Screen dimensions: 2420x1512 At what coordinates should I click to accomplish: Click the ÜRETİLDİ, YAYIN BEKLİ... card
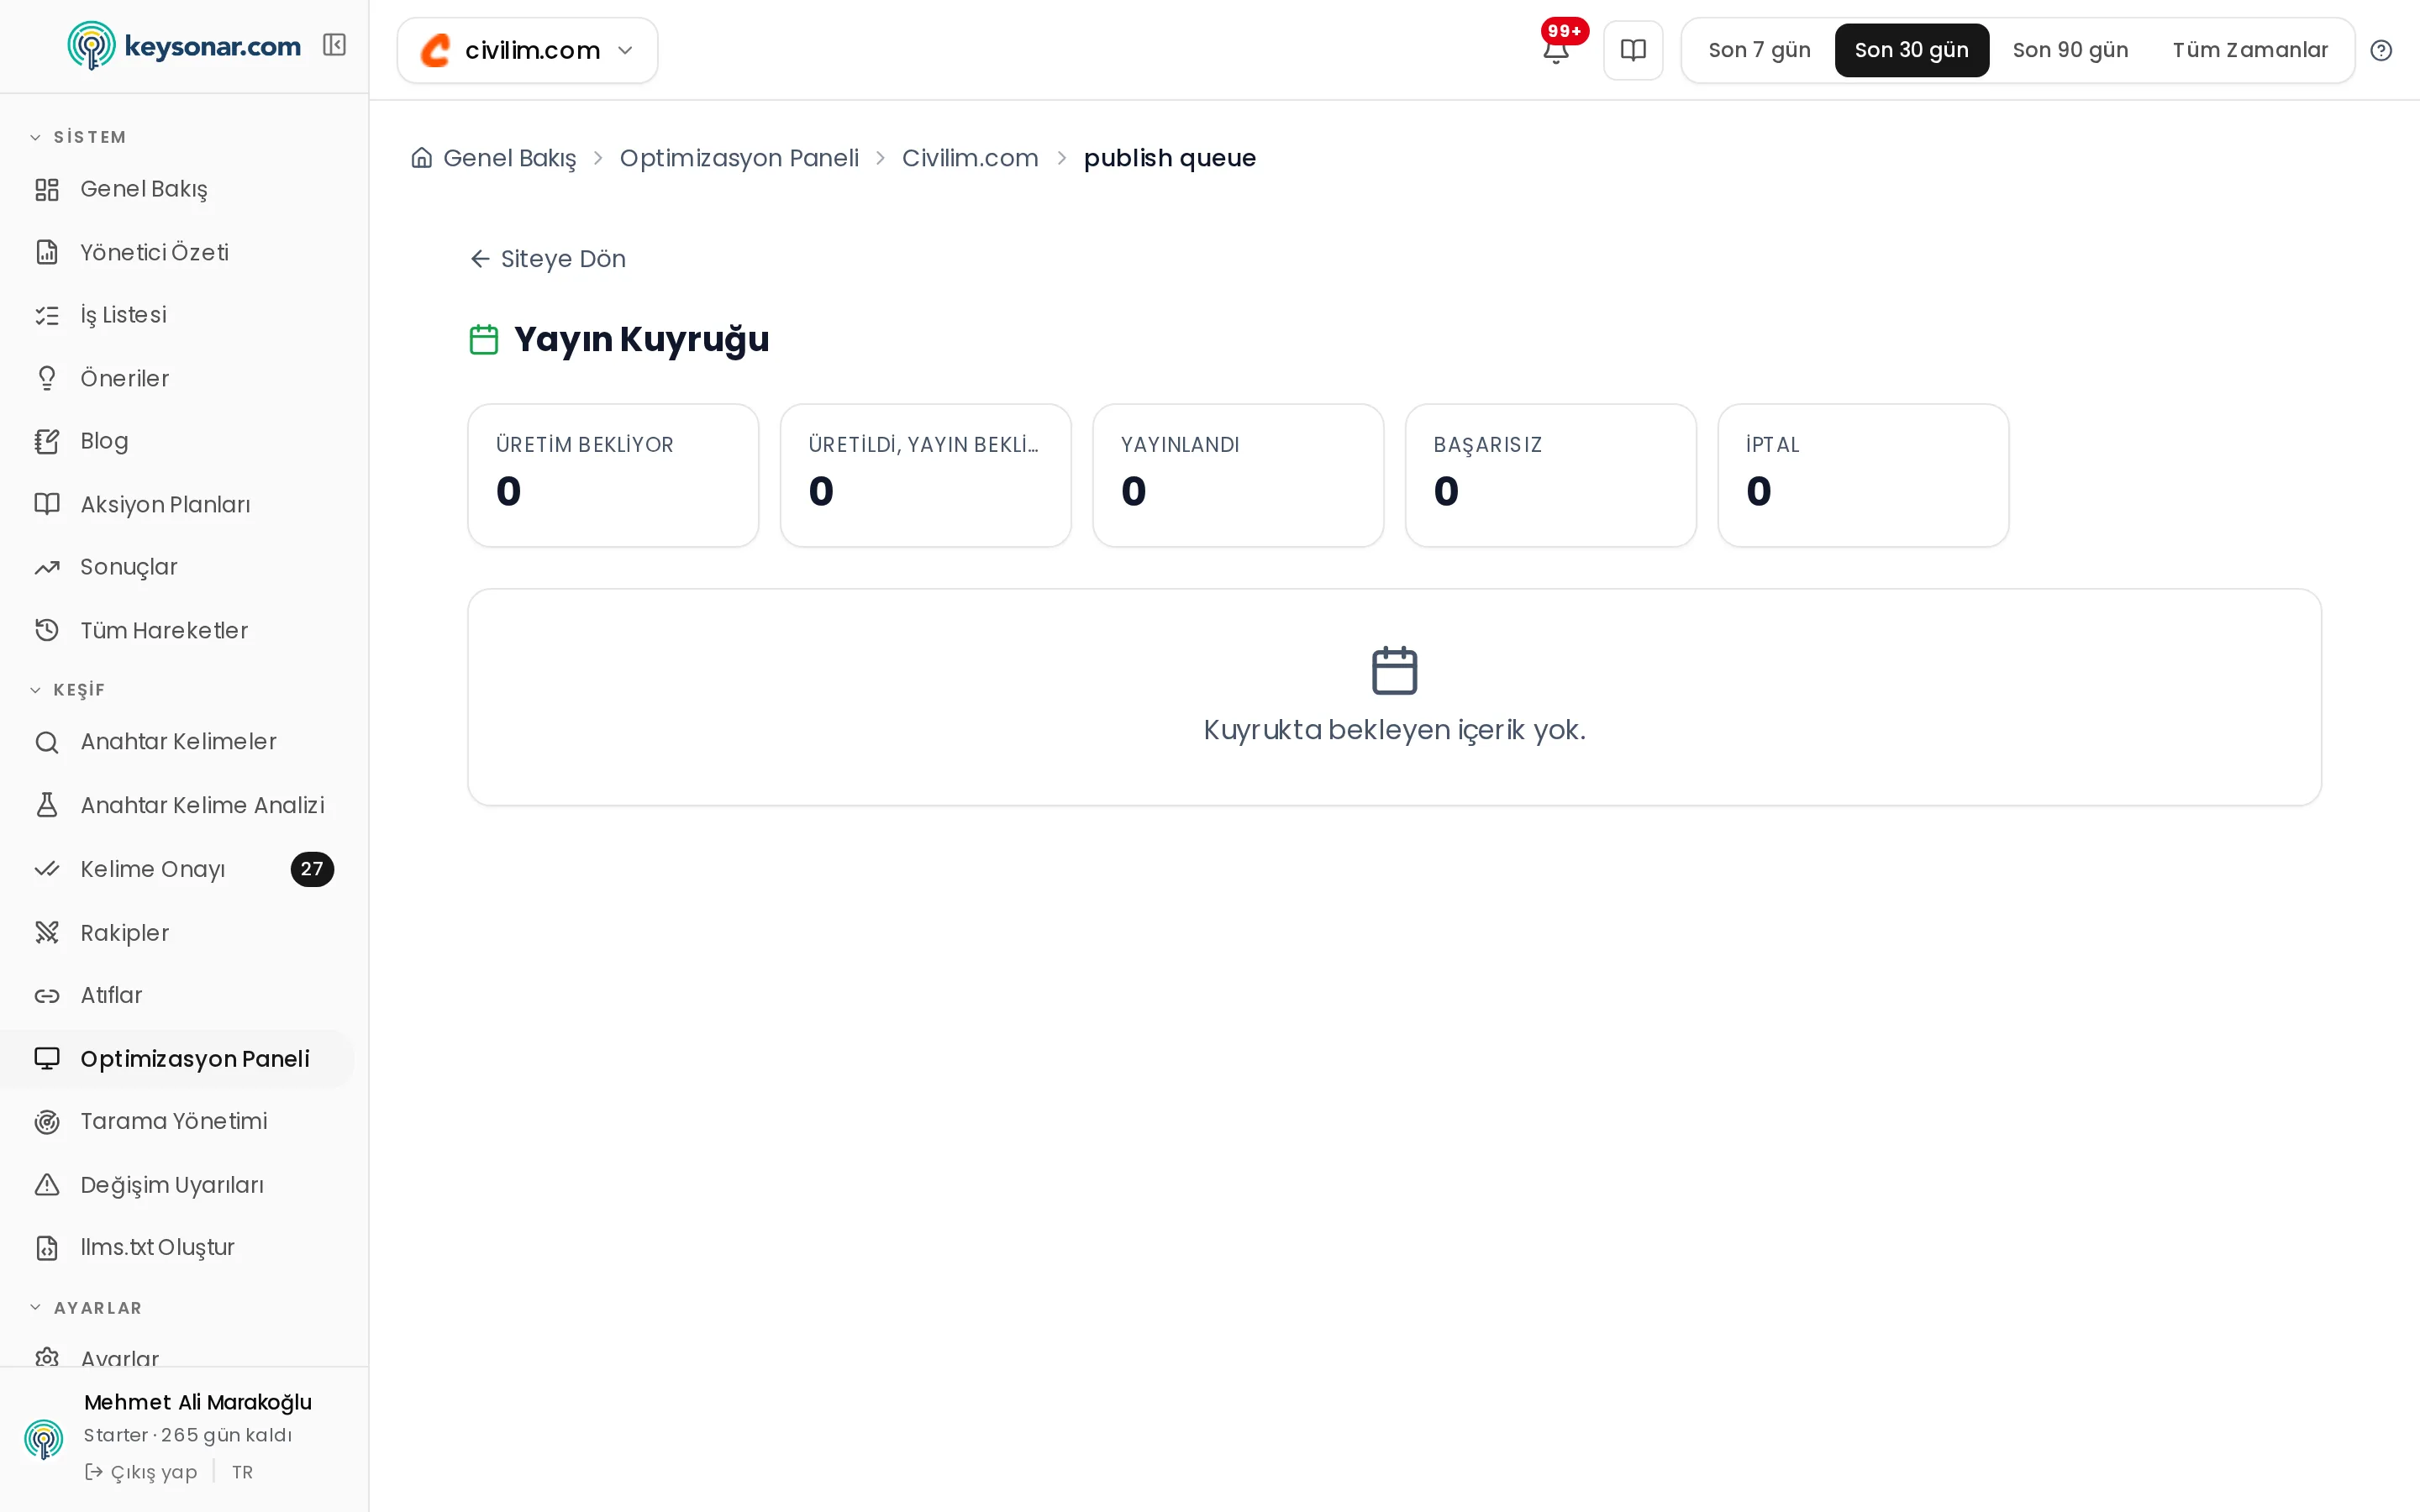(x=925, y=475)
